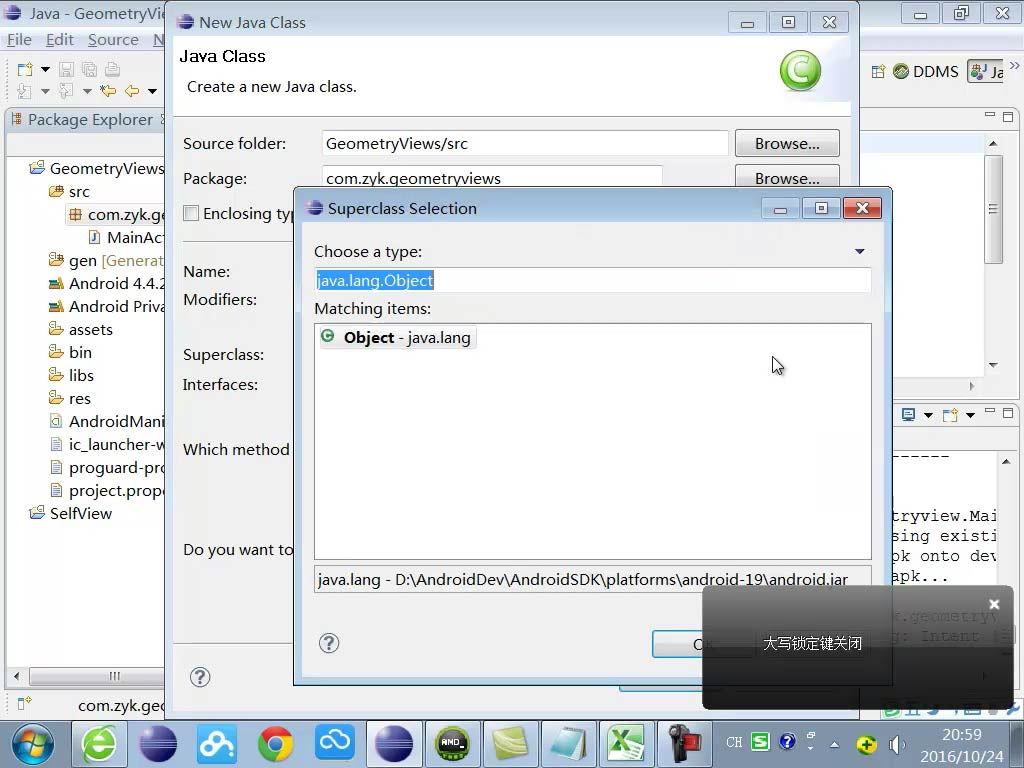Select src folder in Package Explorer
Viewport: 1024px width, 768px height.
pyautogui.click(x=69, y=191)
